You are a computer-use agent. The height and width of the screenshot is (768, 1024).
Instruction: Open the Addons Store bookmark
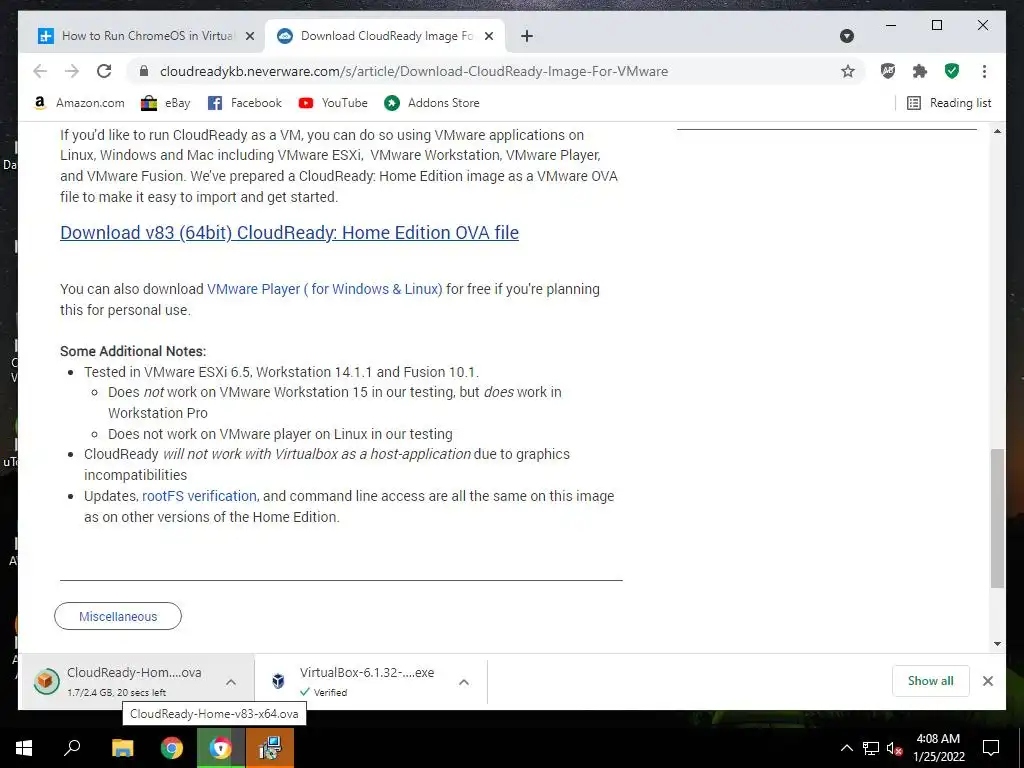432,103
